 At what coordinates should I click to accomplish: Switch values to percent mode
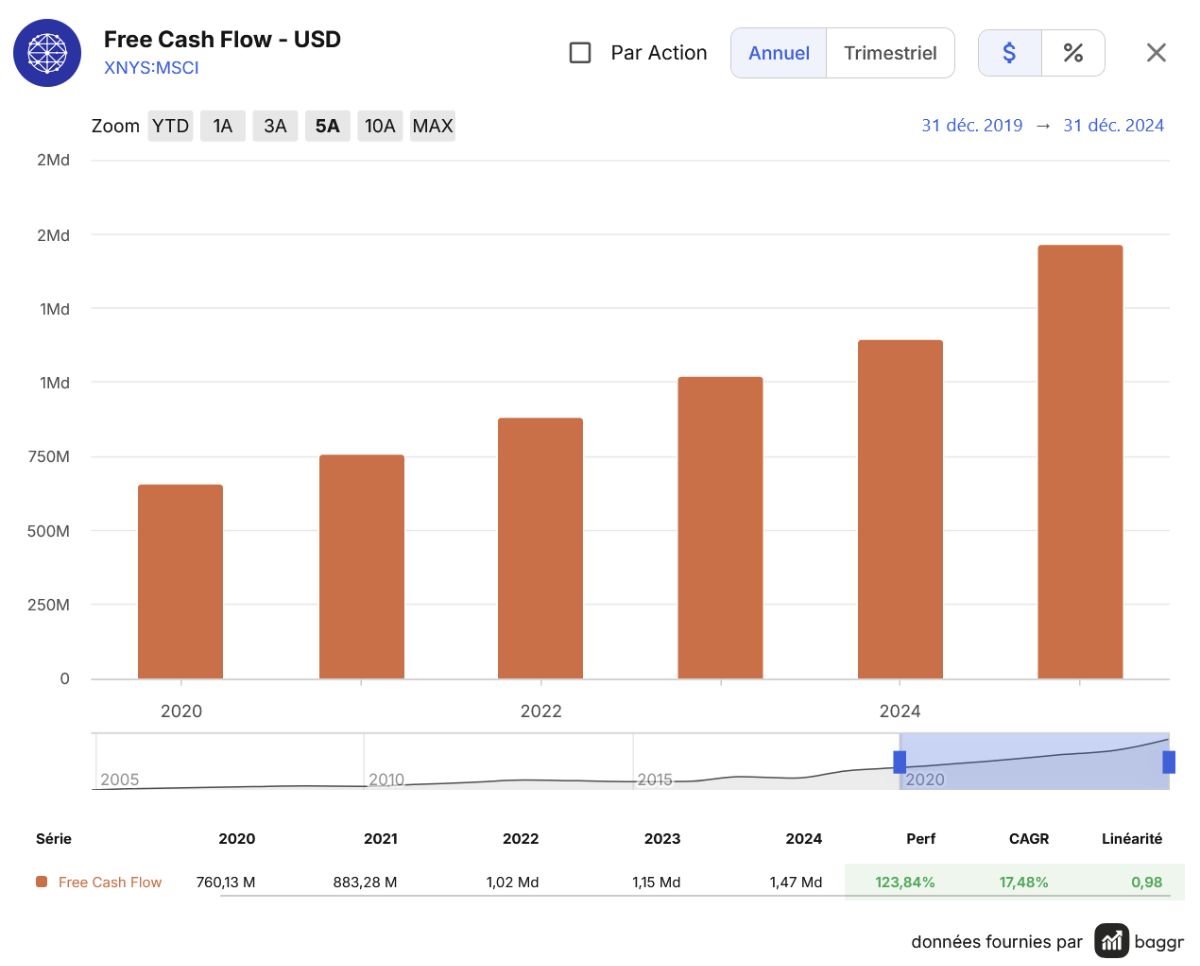1073,53
